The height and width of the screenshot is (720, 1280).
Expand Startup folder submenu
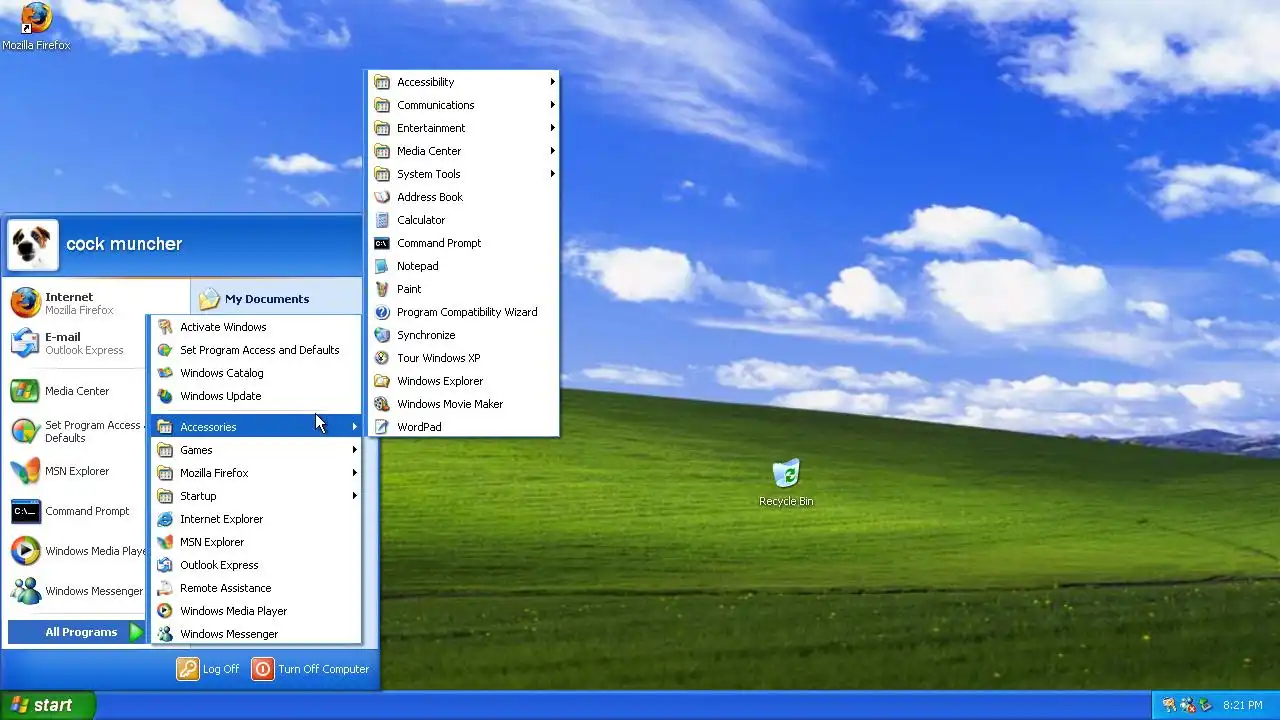(256, 496)
